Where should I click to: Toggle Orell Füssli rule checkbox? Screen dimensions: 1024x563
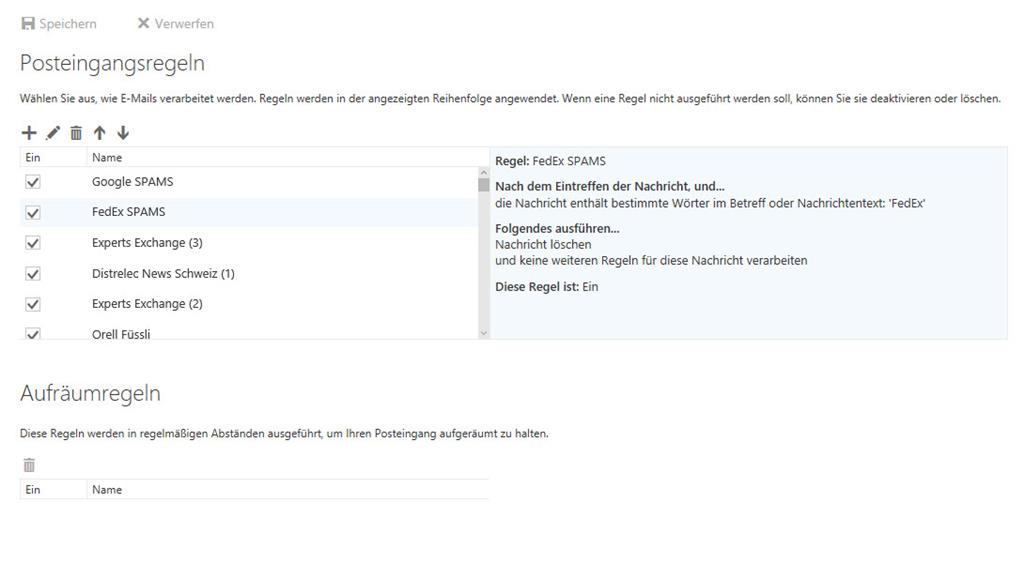pos(33,333)
